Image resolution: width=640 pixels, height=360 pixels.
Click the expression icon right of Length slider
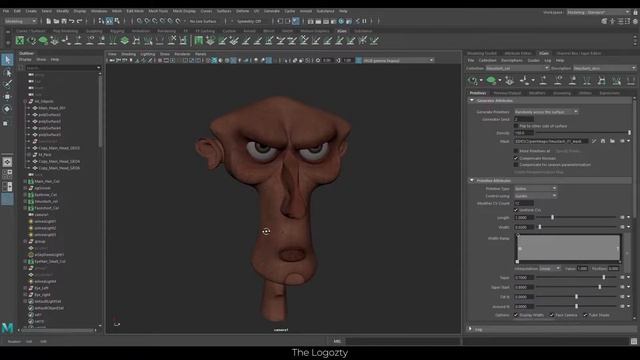click(x=622, y=218)
